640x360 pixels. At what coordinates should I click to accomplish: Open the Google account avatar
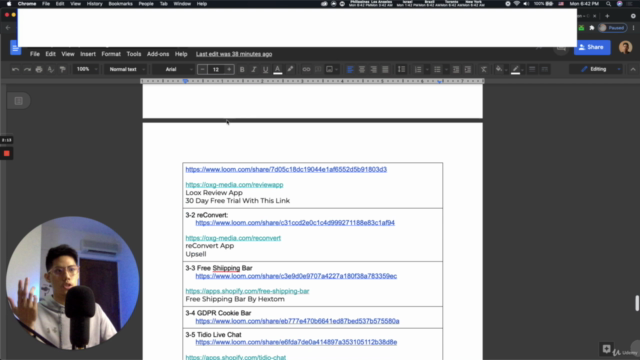(625, 47)
